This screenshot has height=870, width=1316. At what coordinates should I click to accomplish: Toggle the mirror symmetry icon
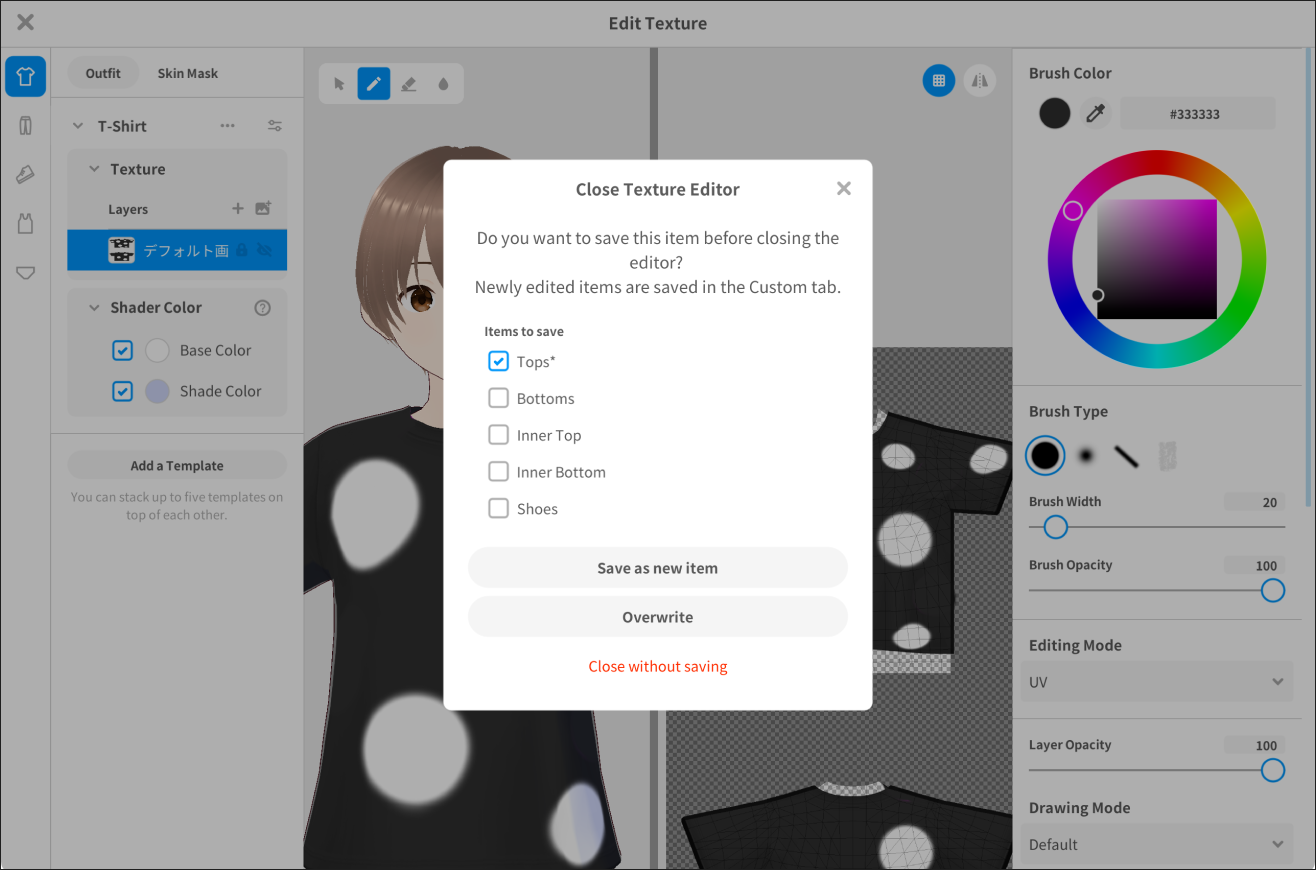click(979, 81)
